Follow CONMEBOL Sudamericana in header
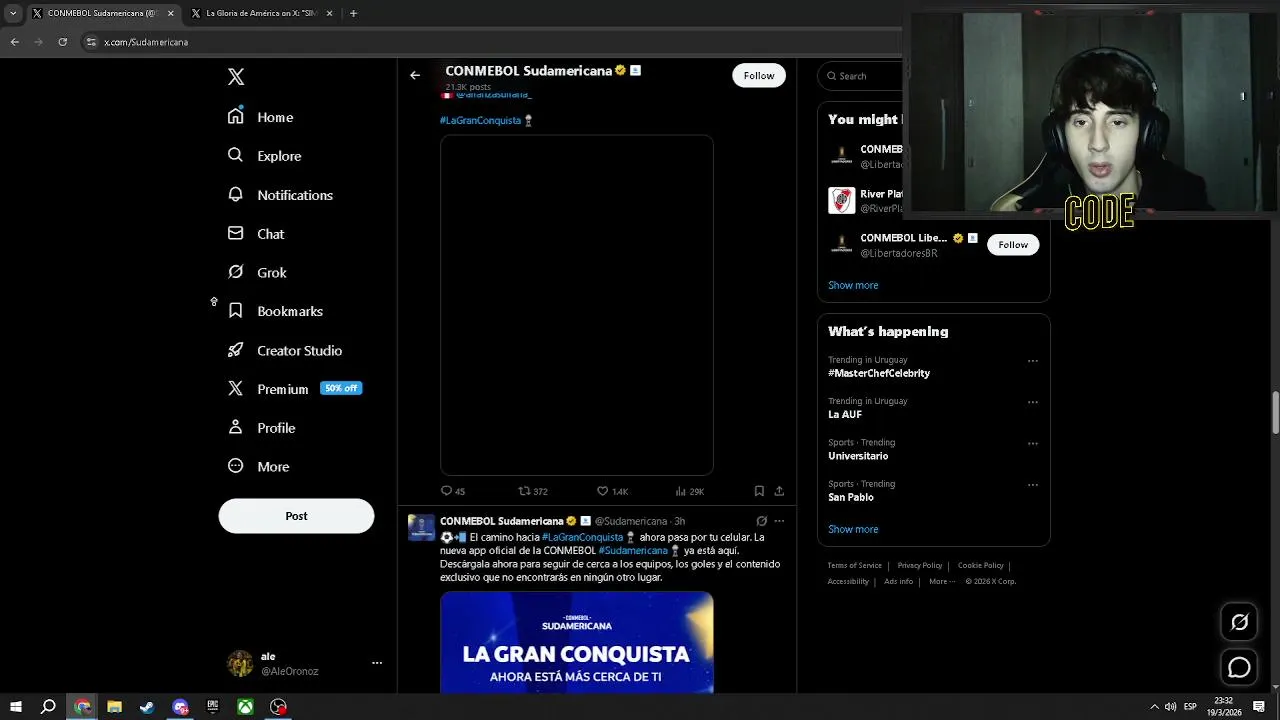This screenshot has width=1280, height=720. tap(759, 76)
